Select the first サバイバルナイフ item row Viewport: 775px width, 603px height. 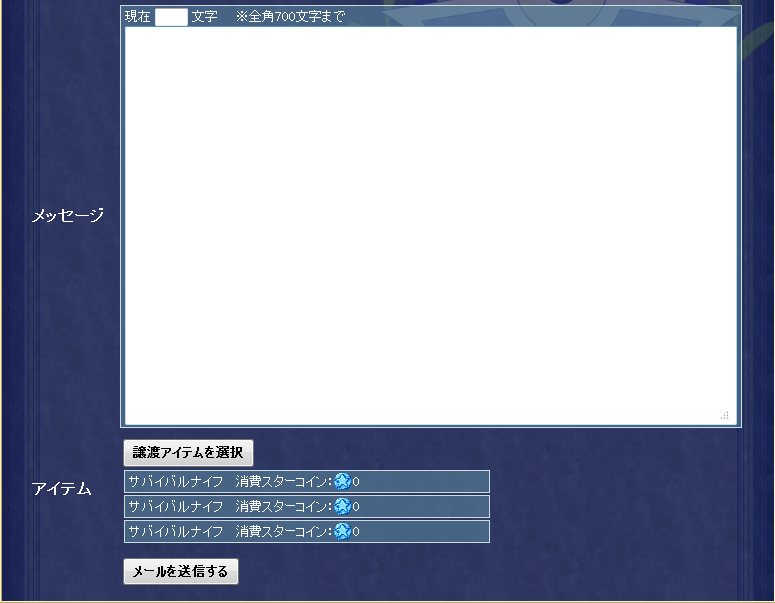coord(307,481)
